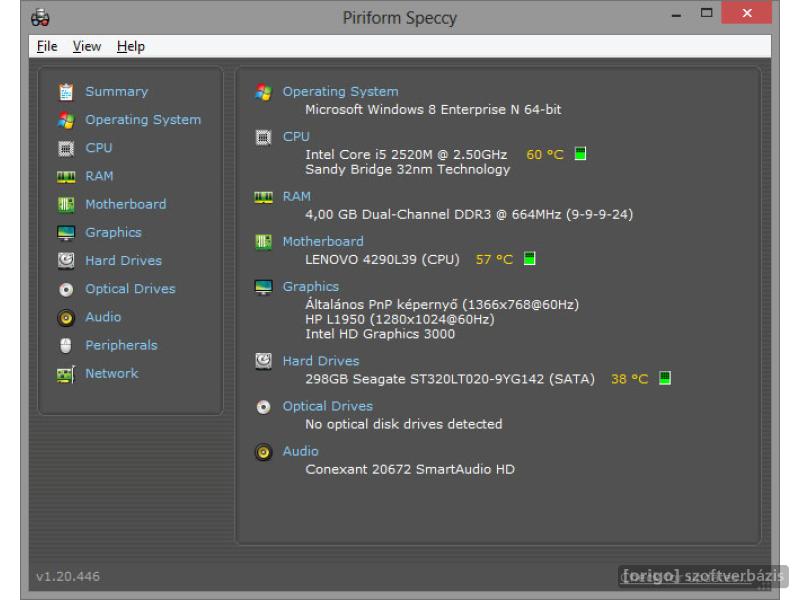
Task: Click 'LENOVO 4290L39 (CPU)' text
Action: (x=382, y=259)
